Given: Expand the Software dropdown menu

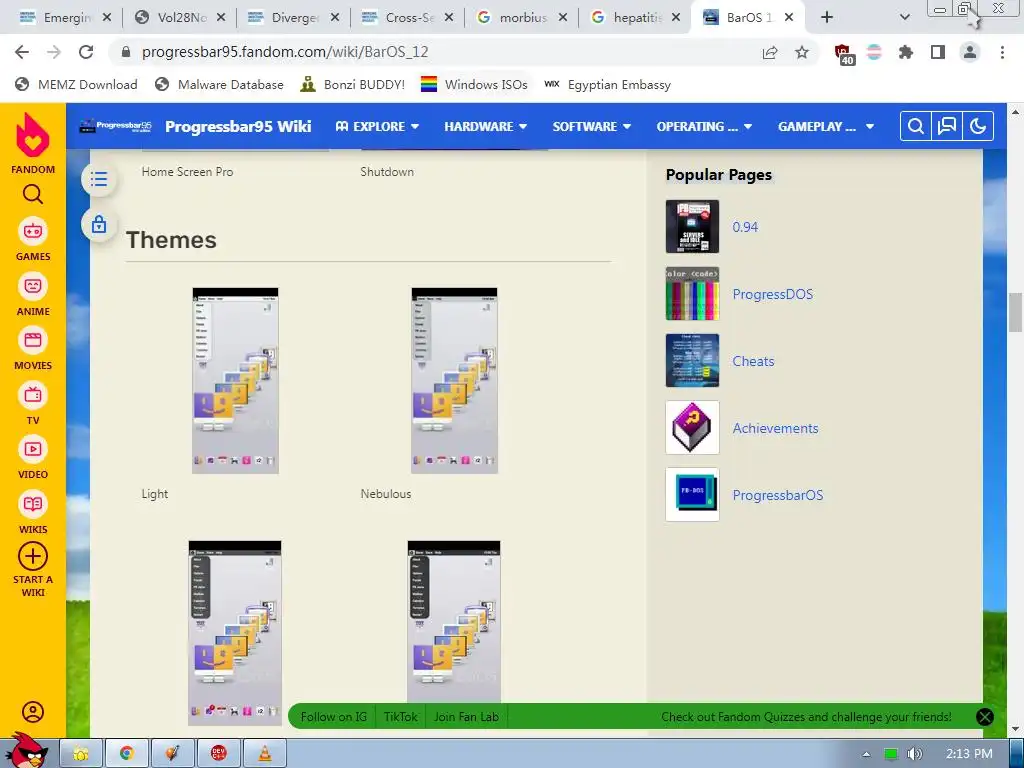Looking at the screenshot, I should pyautogui.click(x=592, y=126).
